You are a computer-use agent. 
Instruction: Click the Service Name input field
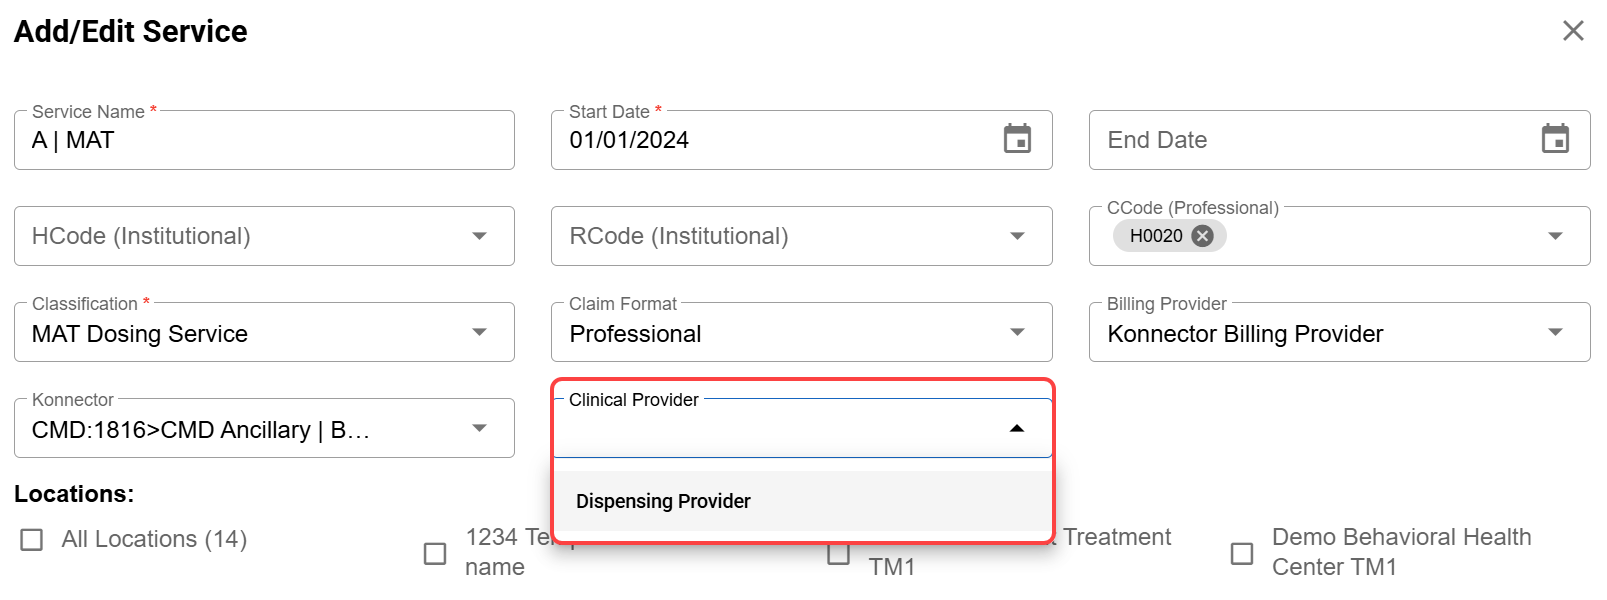click(x=264, y=140)
